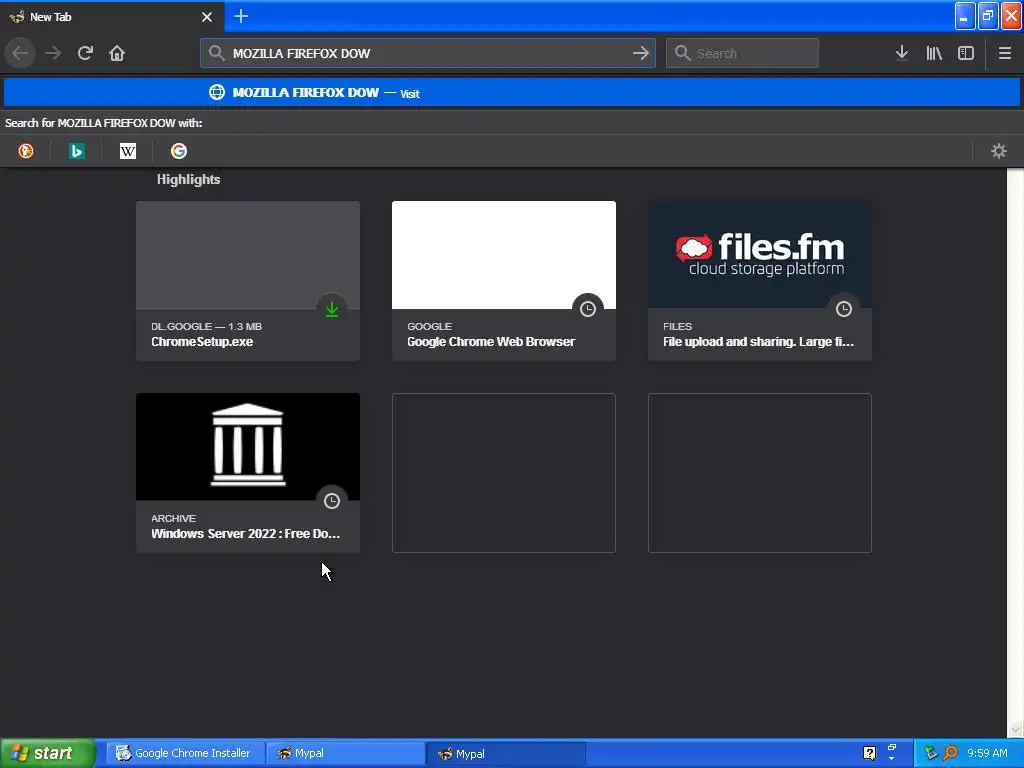Click the Search input box

coord(742,53)
